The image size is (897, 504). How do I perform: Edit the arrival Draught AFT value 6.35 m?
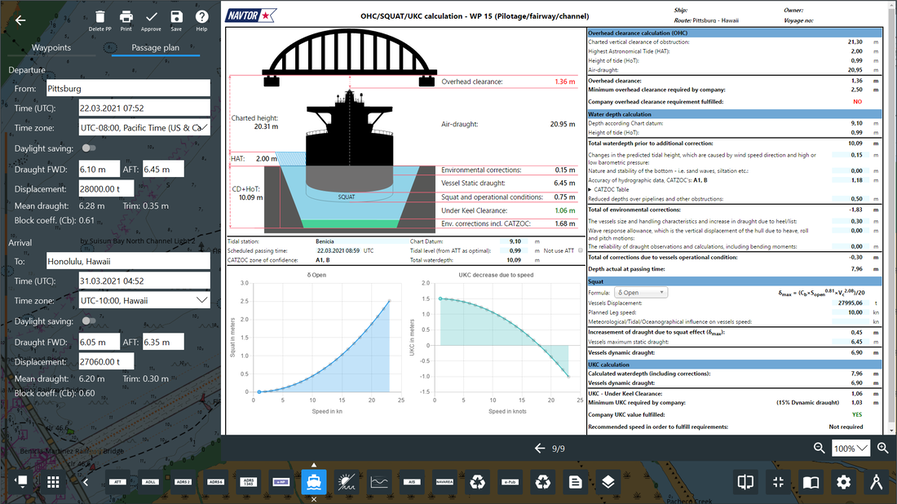click(163, 342)
